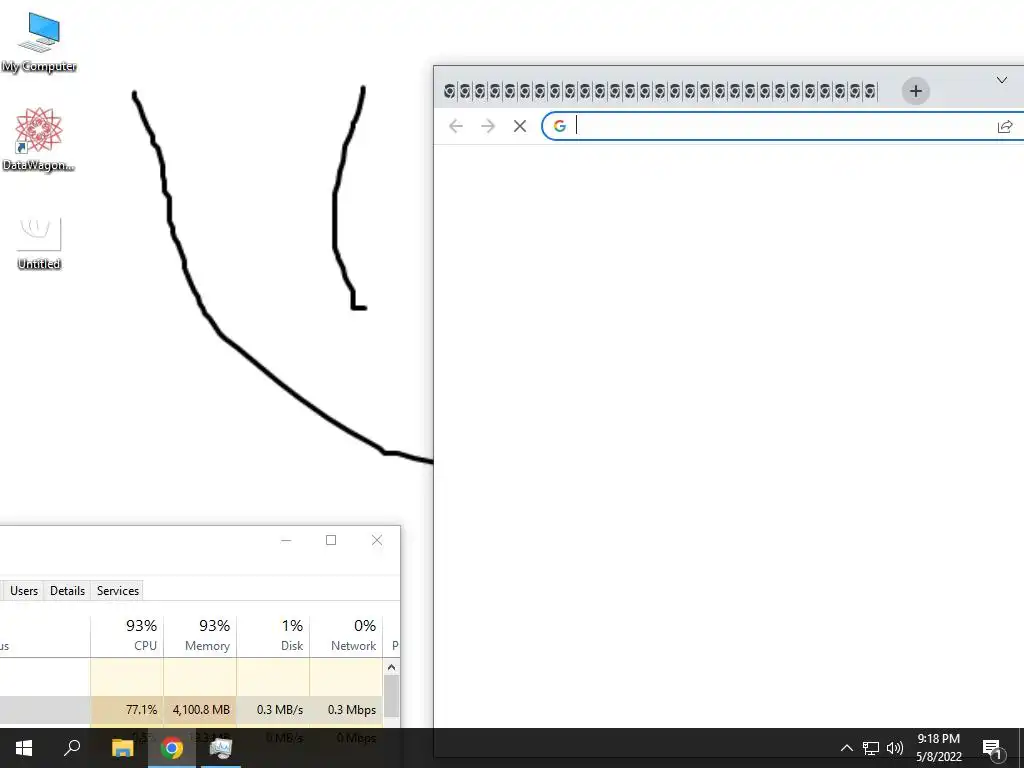Open the notification center icon
Image resolution: width=1024 pixels, height=768 pixels.
992,748
